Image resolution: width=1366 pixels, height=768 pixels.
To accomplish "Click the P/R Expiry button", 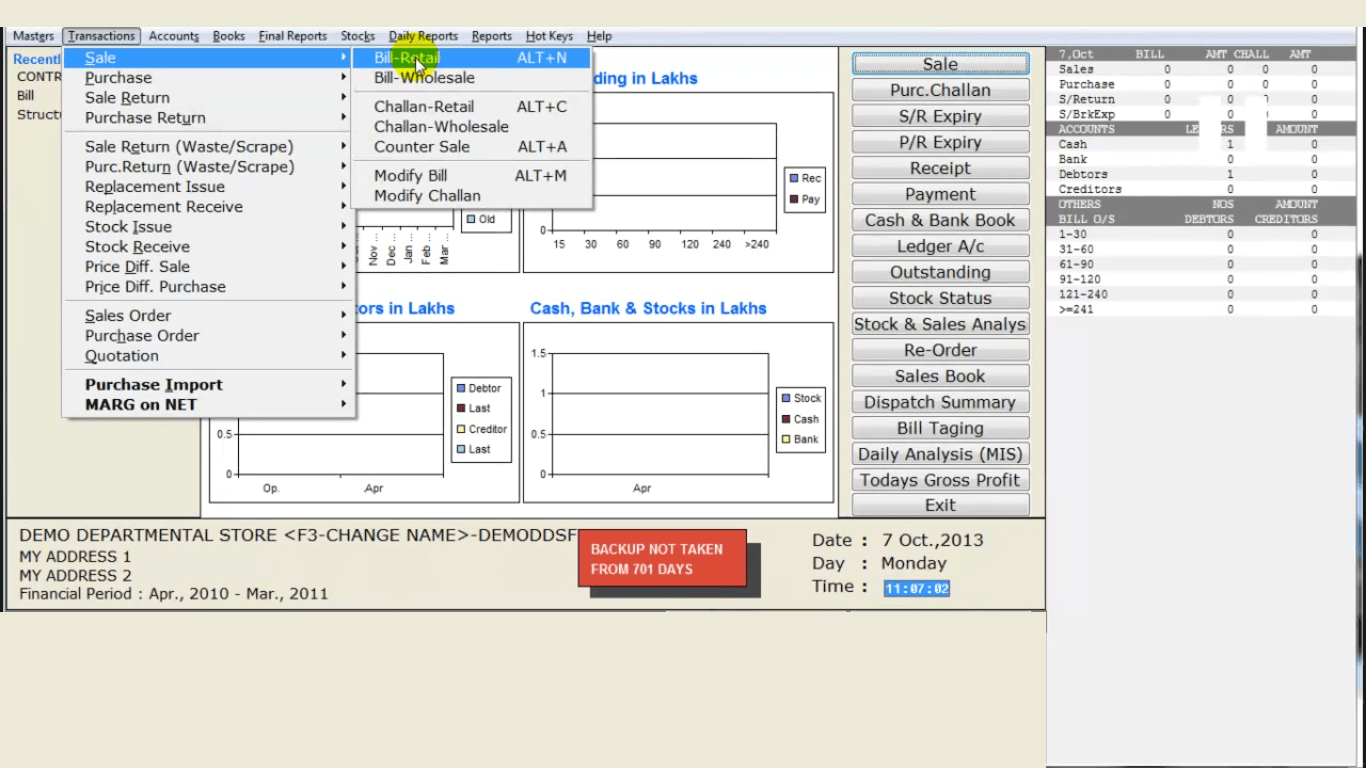I will click(940, 142).
